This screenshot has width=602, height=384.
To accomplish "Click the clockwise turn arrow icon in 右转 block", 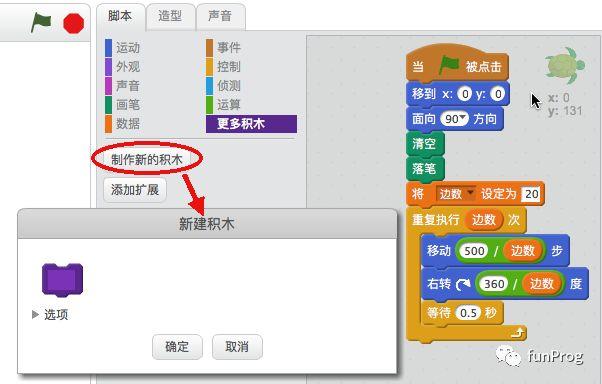I will tap(463, 285).
